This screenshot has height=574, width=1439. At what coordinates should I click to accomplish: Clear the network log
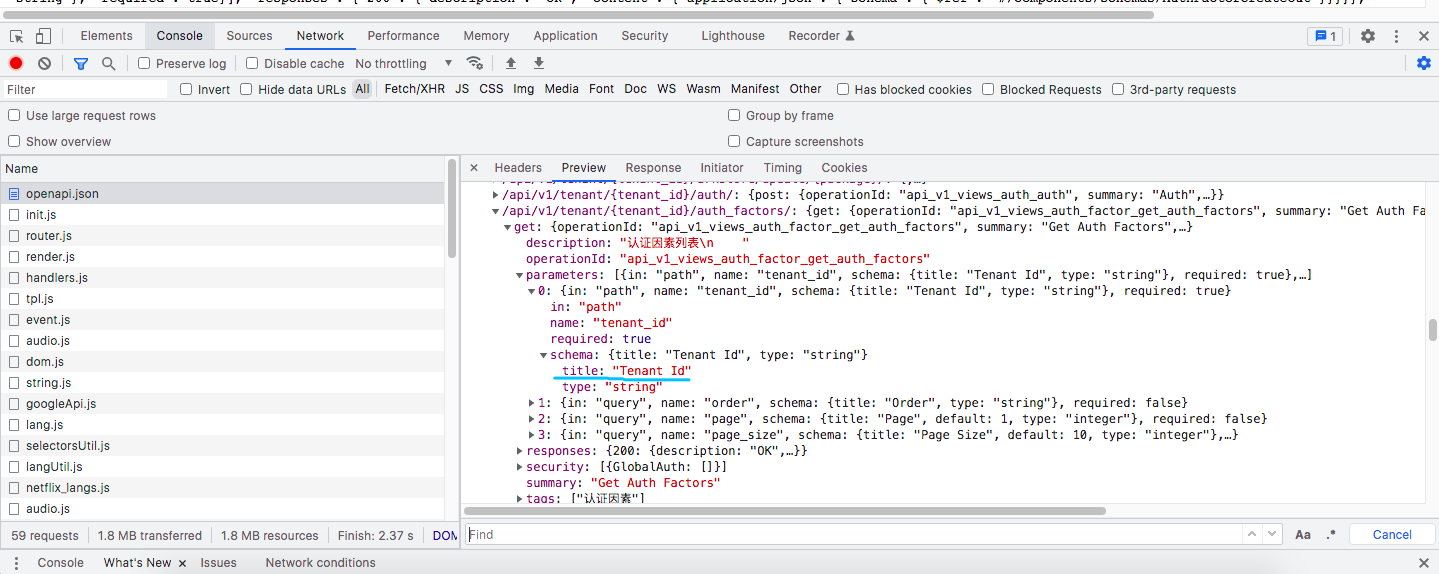click(x=44, y=63)
